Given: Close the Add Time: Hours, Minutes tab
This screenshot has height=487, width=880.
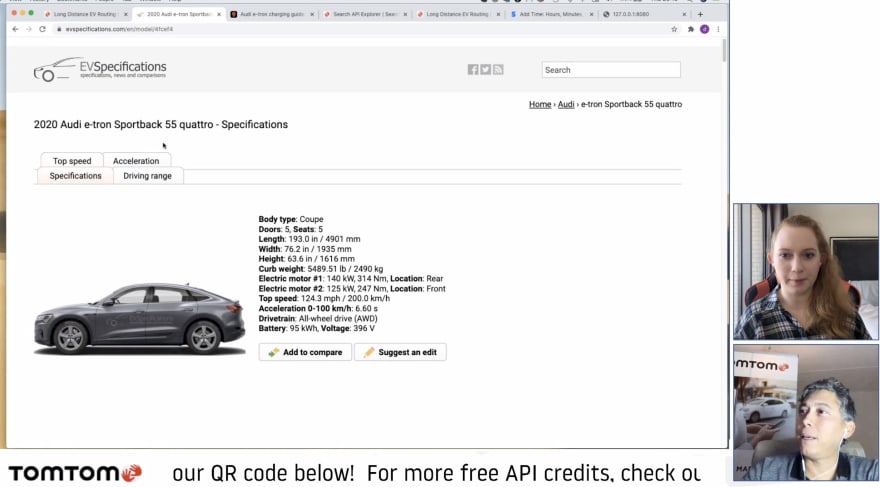Looking at the screenshot, I should point(591,14).
